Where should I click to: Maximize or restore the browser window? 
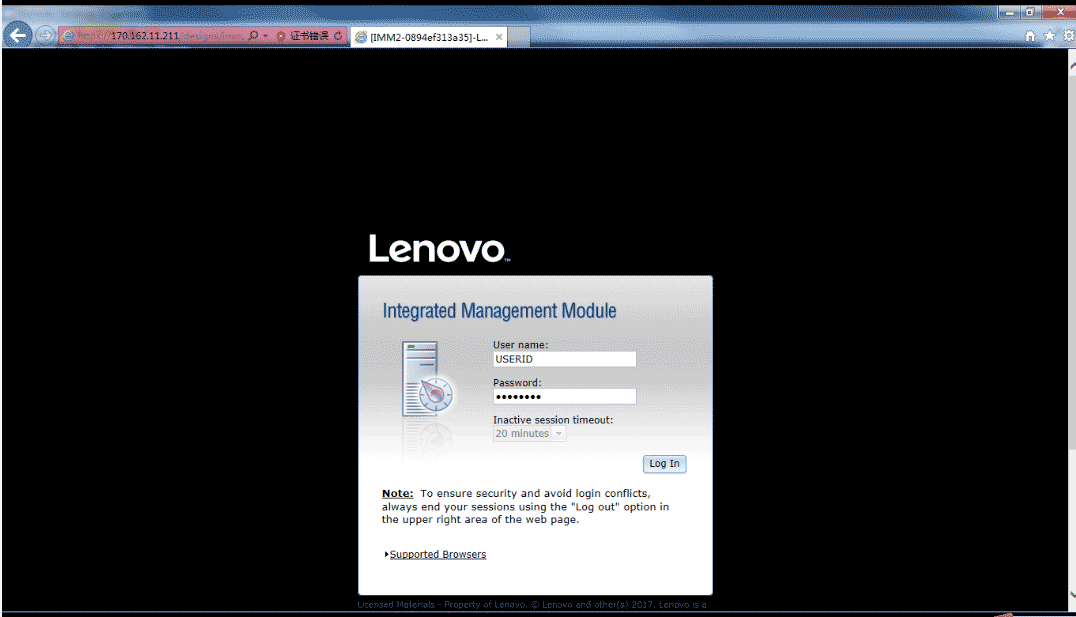coord(1030,12)
